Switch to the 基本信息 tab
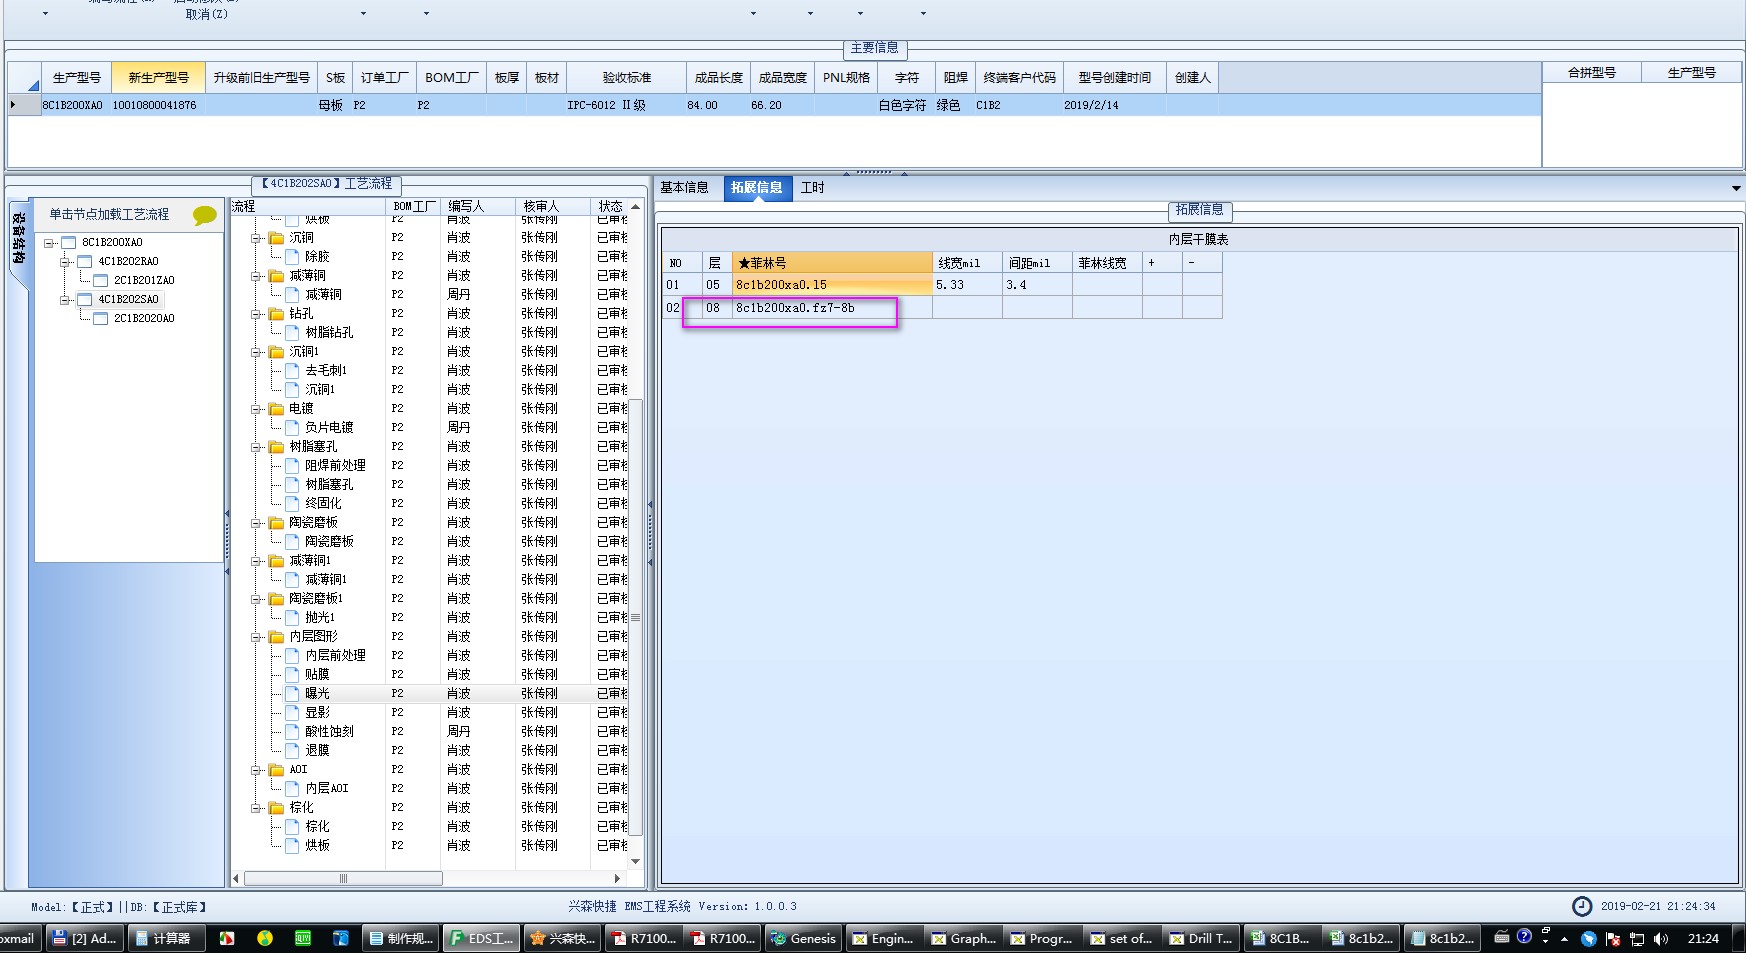Viewport: 1746px width, 953px height. 685,188
